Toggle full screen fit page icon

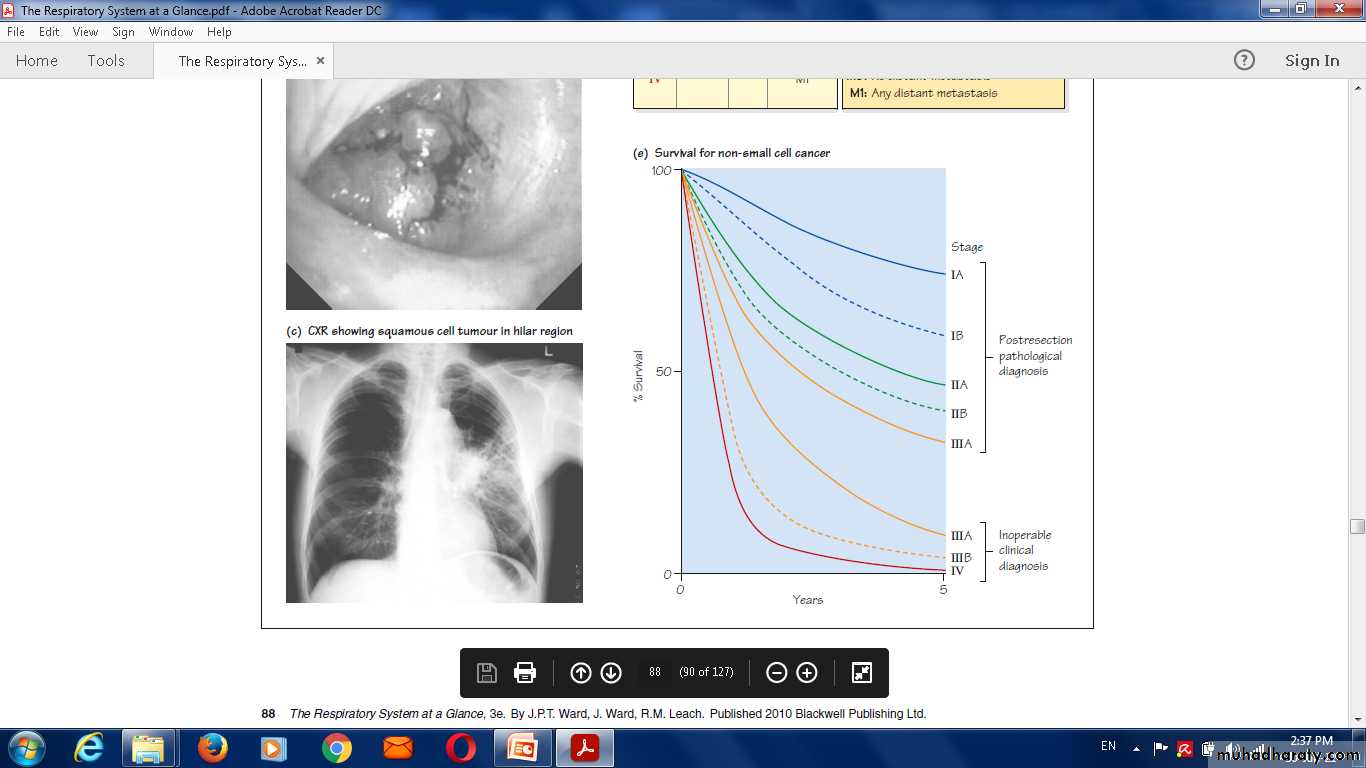861,673
